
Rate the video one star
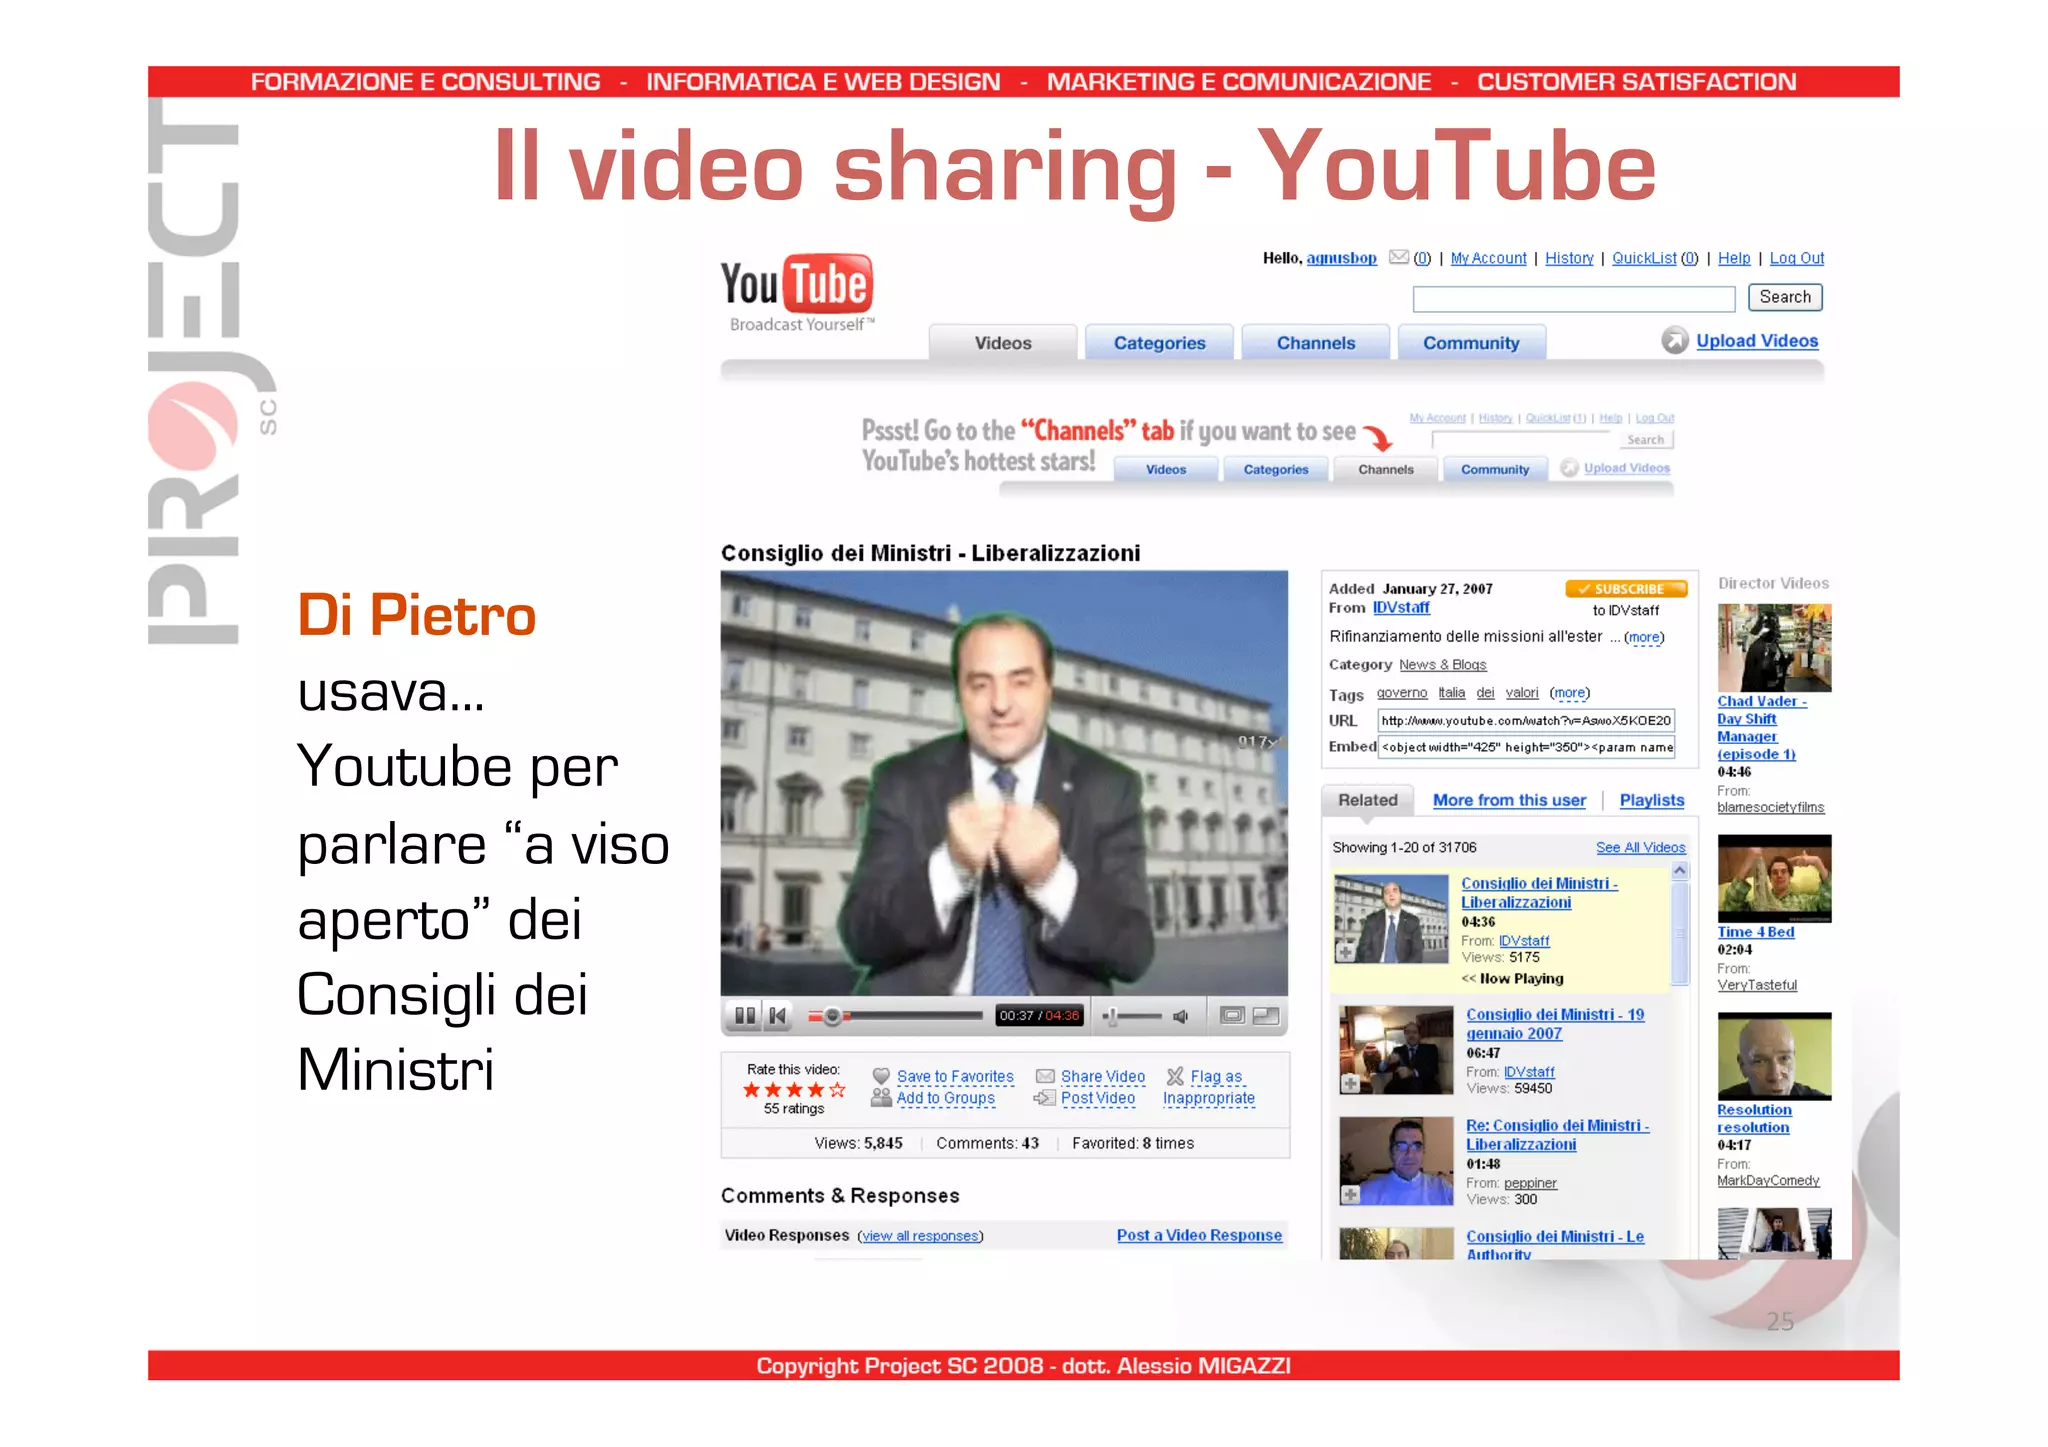click(752, 1090)
